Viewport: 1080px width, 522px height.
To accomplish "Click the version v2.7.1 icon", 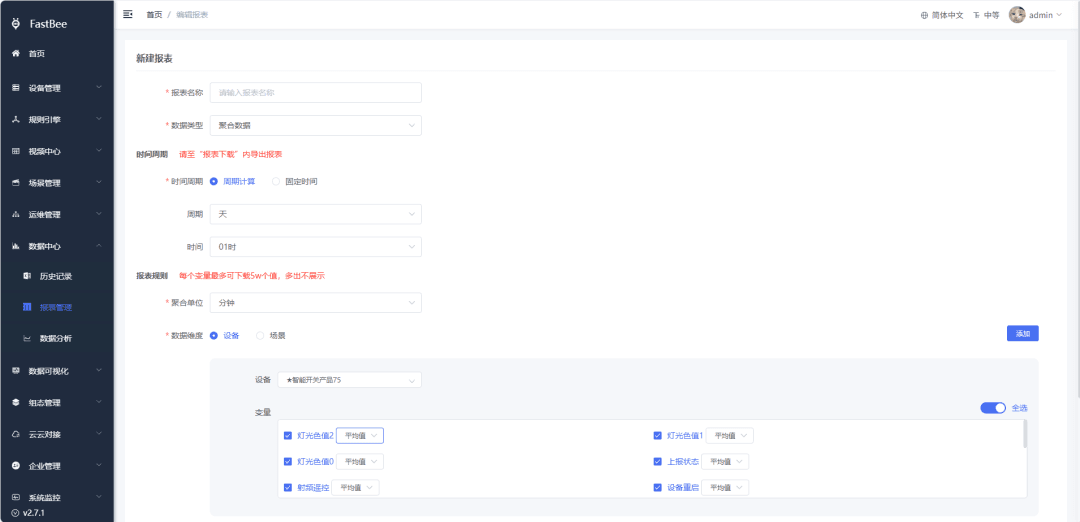I will point(15,514).
